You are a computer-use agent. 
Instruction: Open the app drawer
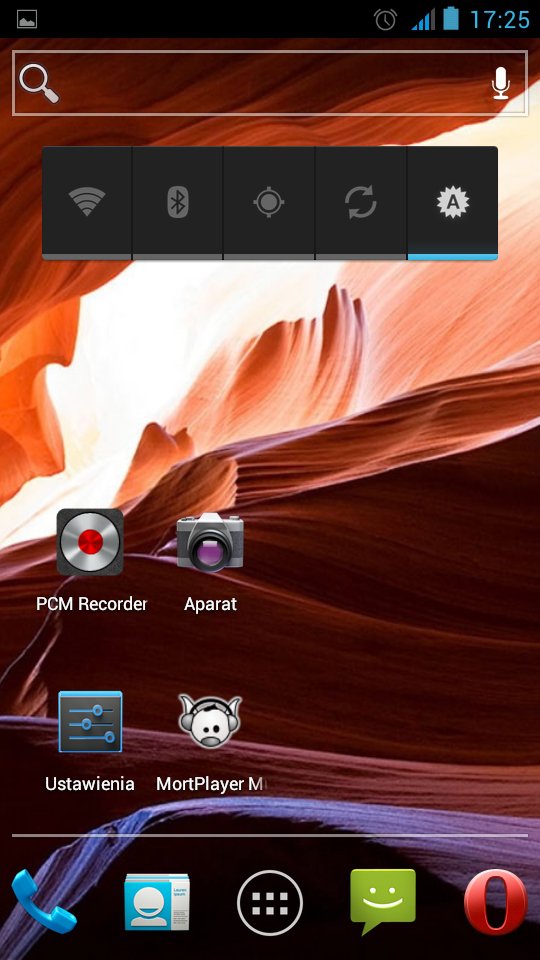coord(270,902)
